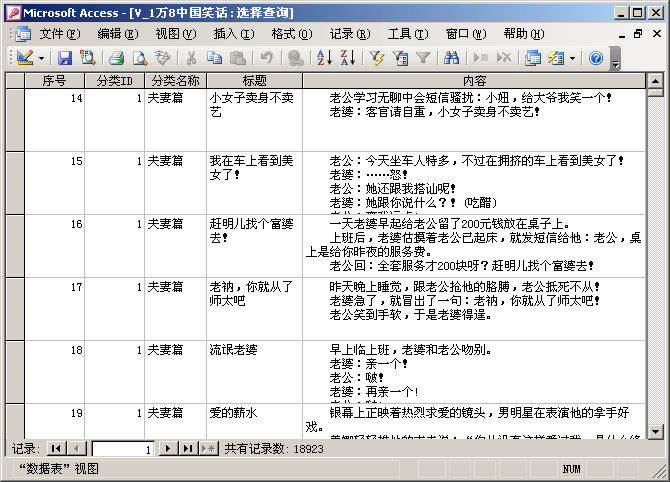670x482 pixels.
Task: Click the Undo arrow icon
Action: [x=267, y=58]
